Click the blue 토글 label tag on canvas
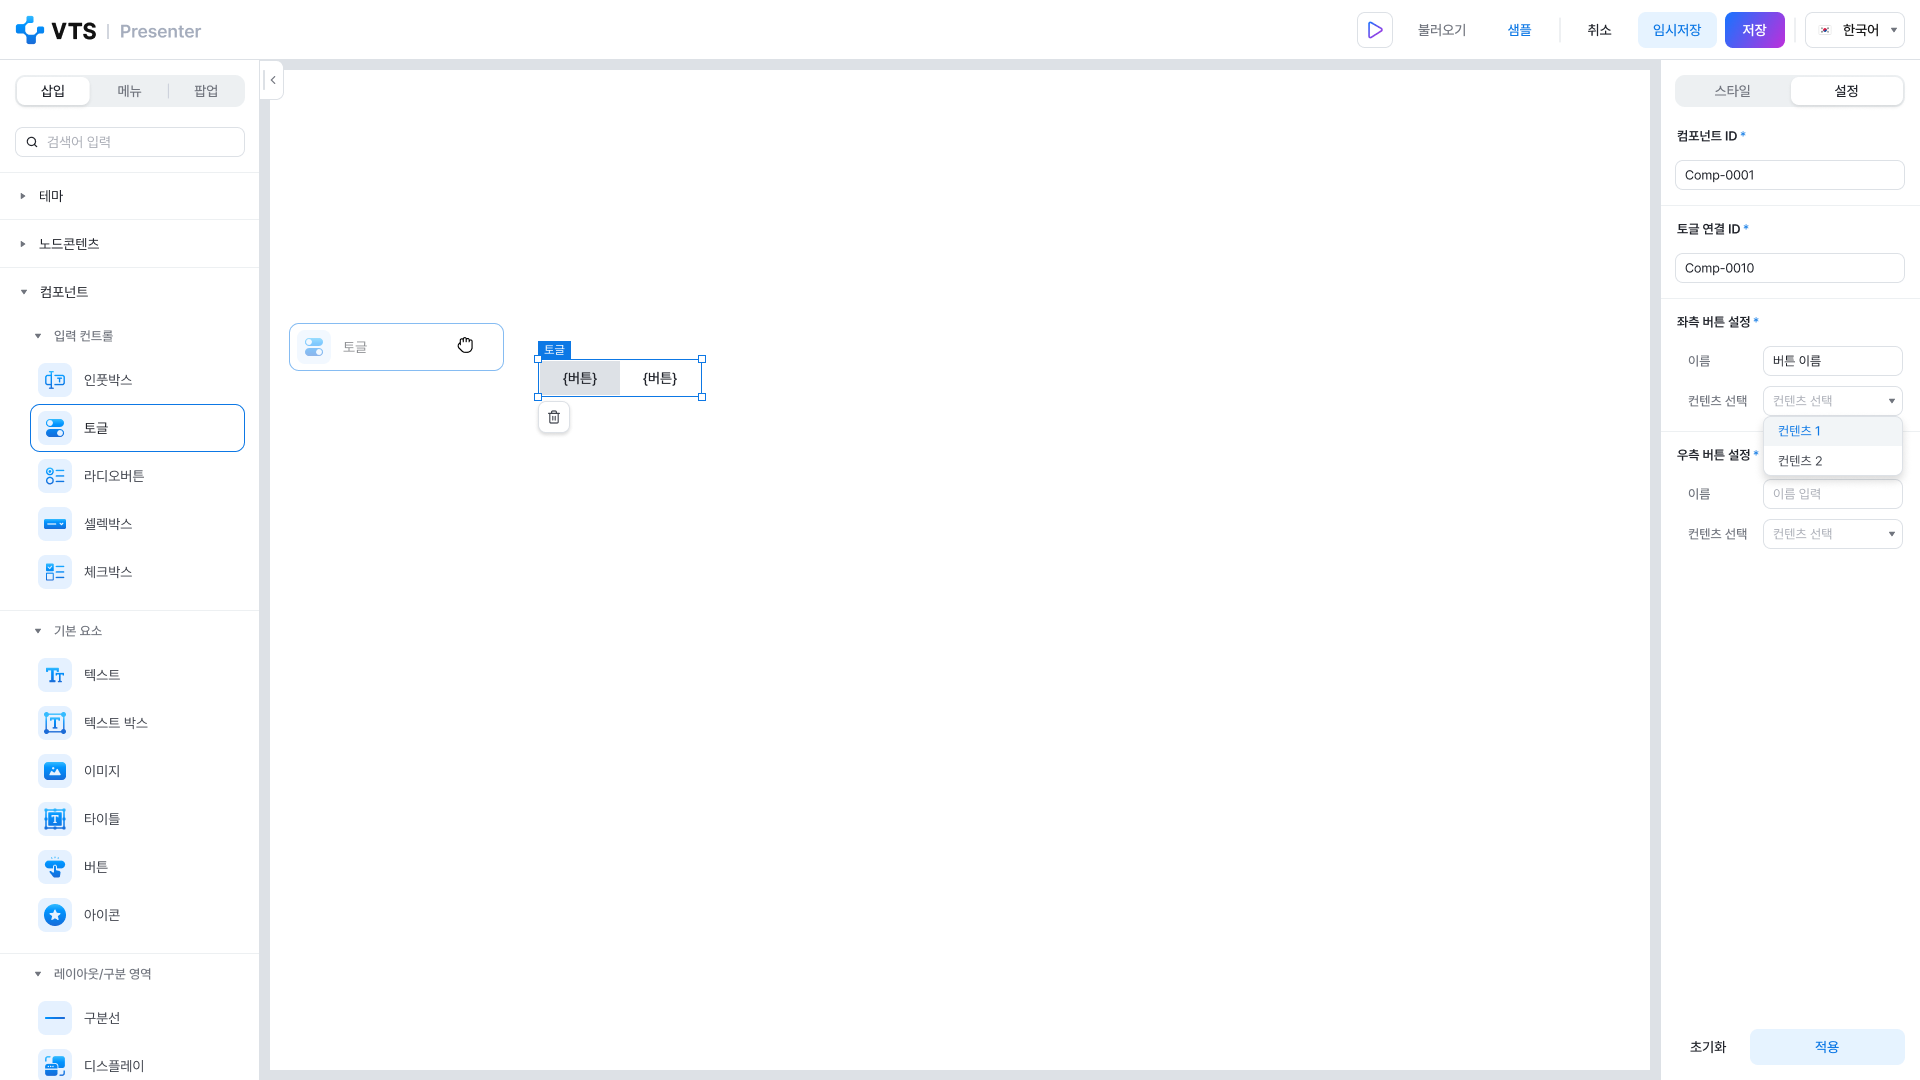1920x1080 pixels. (554, 350)
